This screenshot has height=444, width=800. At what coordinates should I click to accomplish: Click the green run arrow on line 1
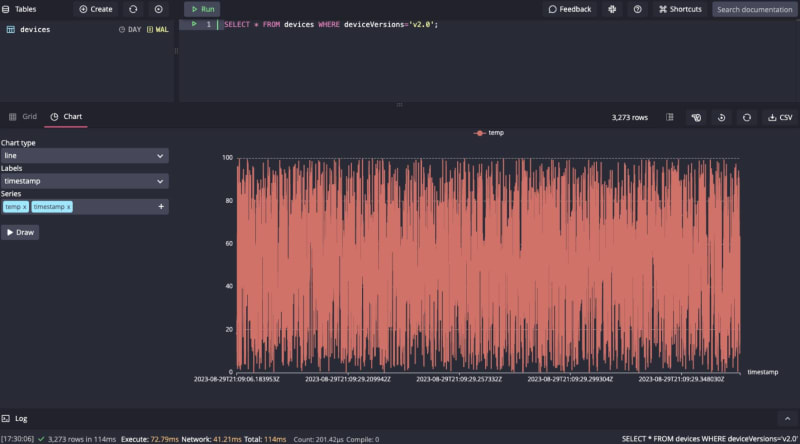click(194, 24)
